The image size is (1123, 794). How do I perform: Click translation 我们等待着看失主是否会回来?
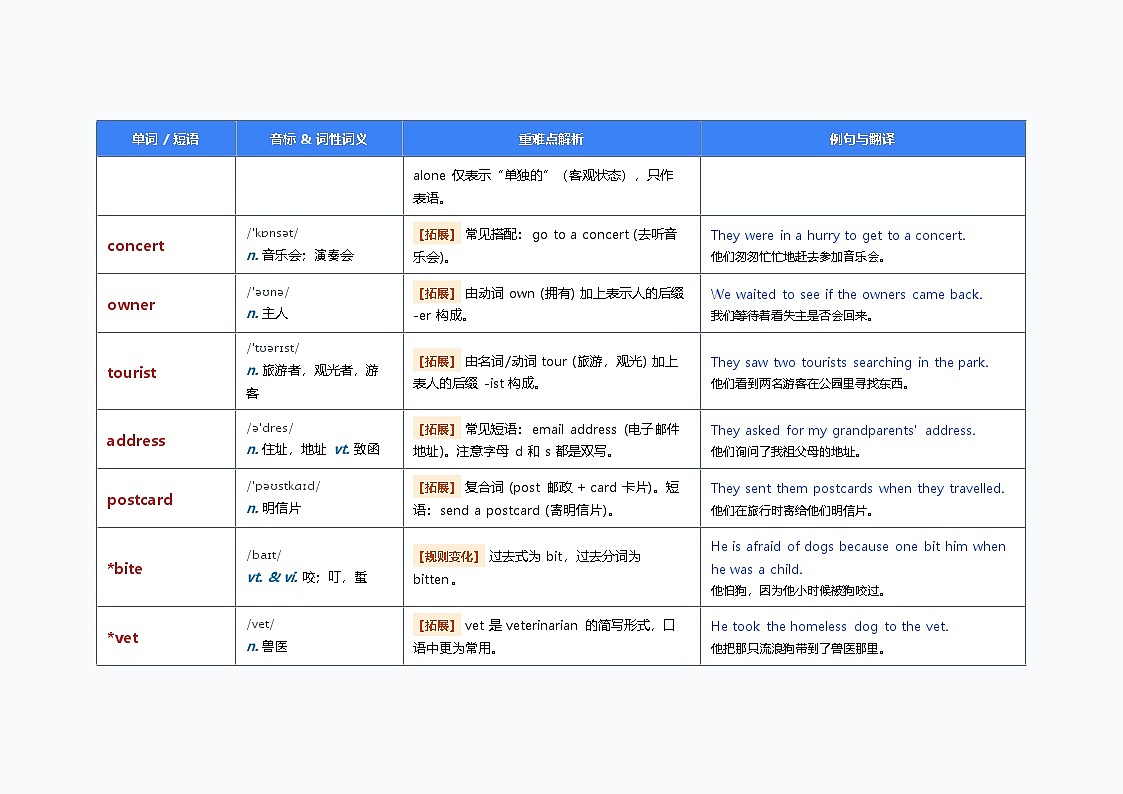[x=791, y=316]
